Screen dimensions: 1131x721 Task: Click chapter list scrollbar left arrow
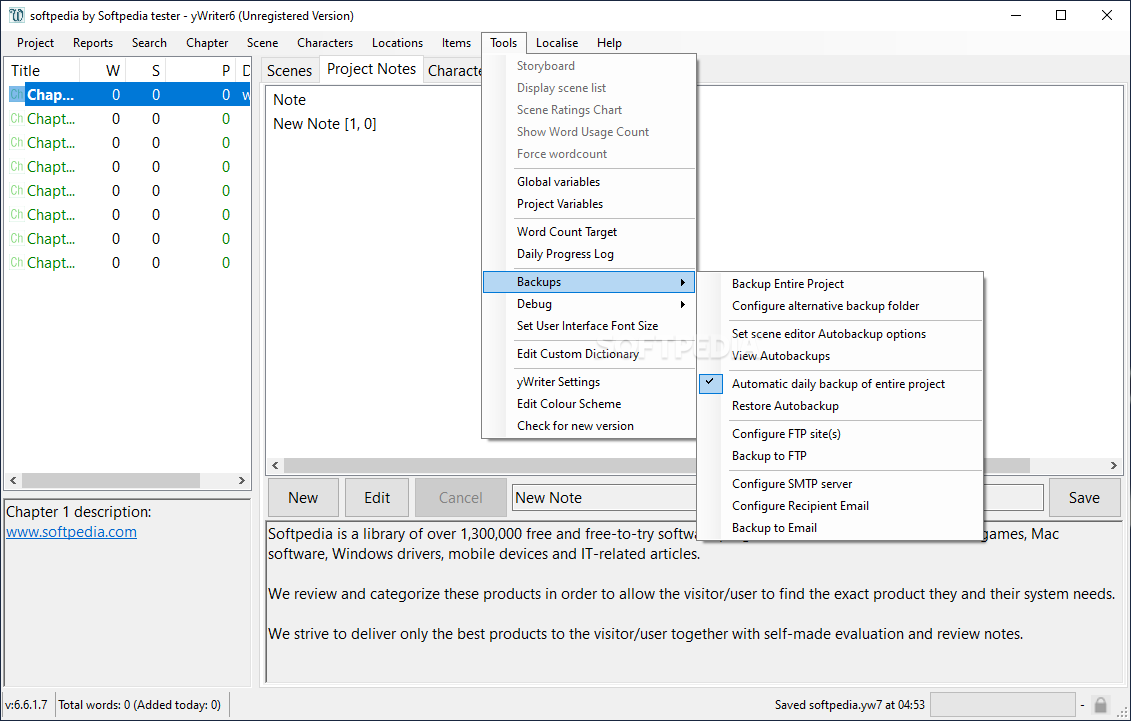13,480
